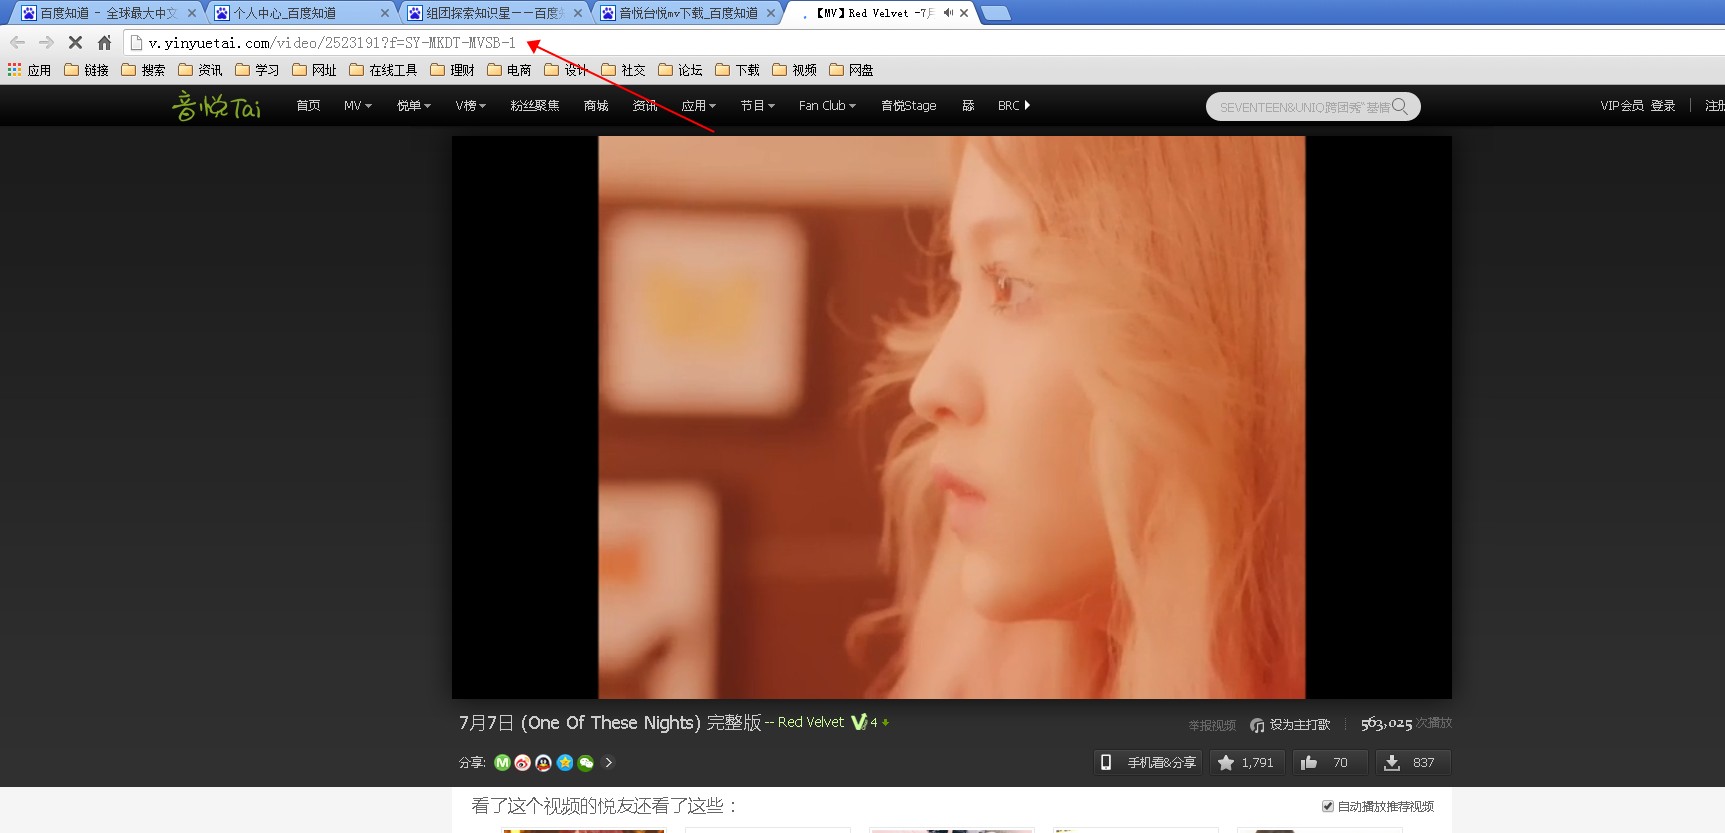The width and height of the screenshot is (1725, 833).
Task: Stop page loading with X button
Action: tap(75, 43)
